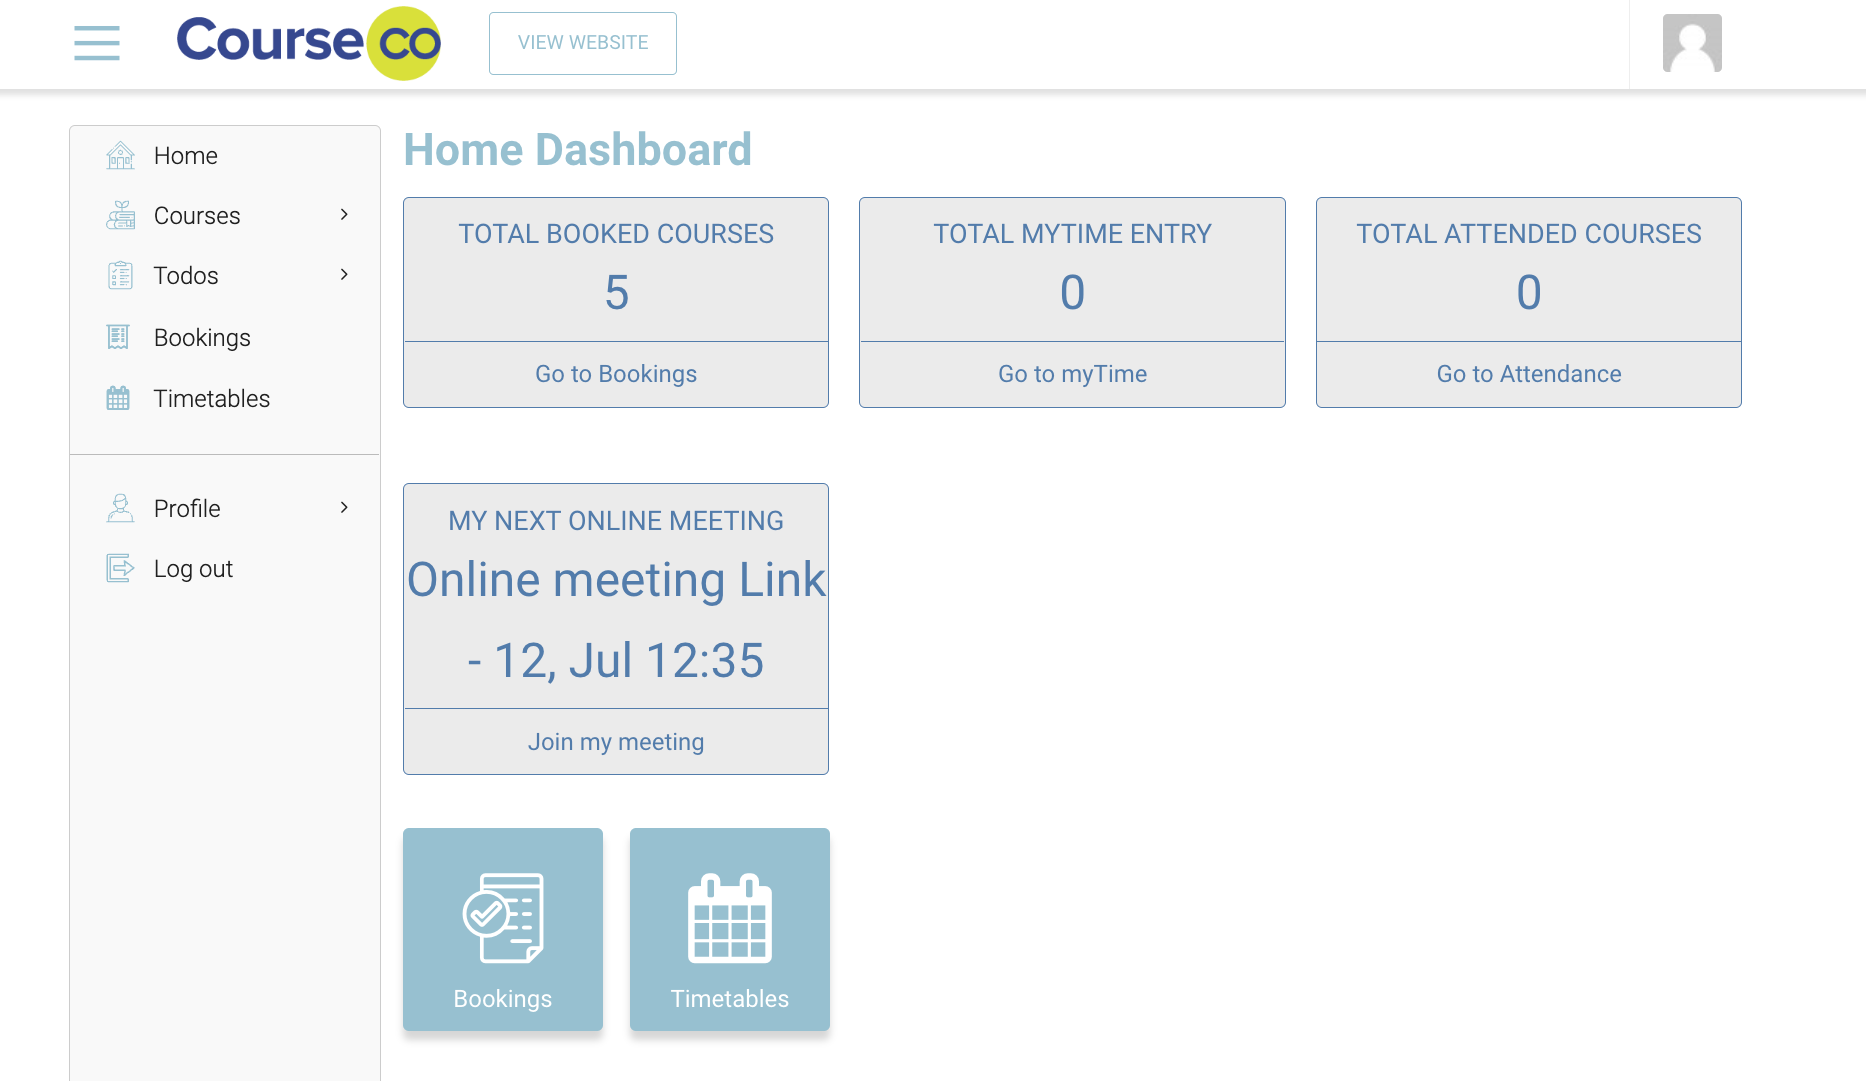The image size is (1866, 1081).
Task: Click the CourseCo logo
Action: 308,43
